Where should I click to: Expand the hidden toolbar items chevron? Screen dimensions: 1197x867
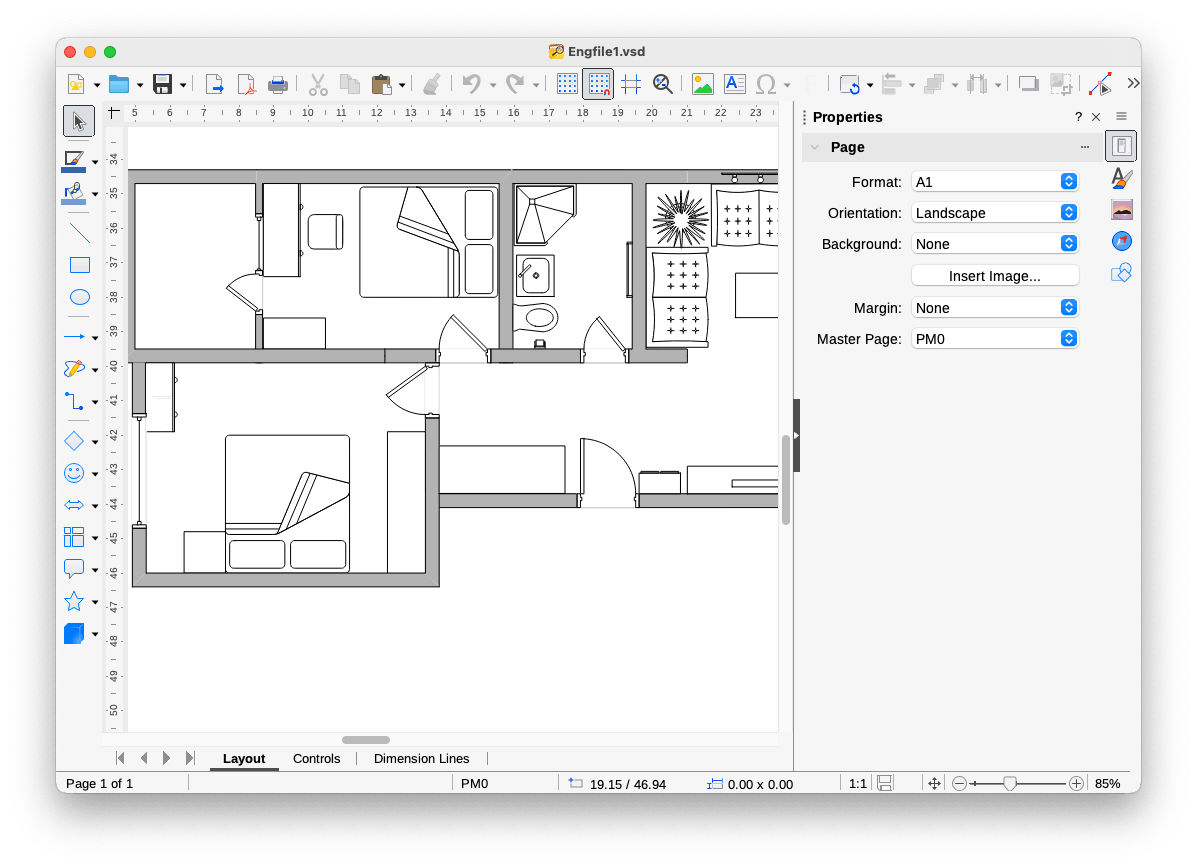coord(1133,83)
